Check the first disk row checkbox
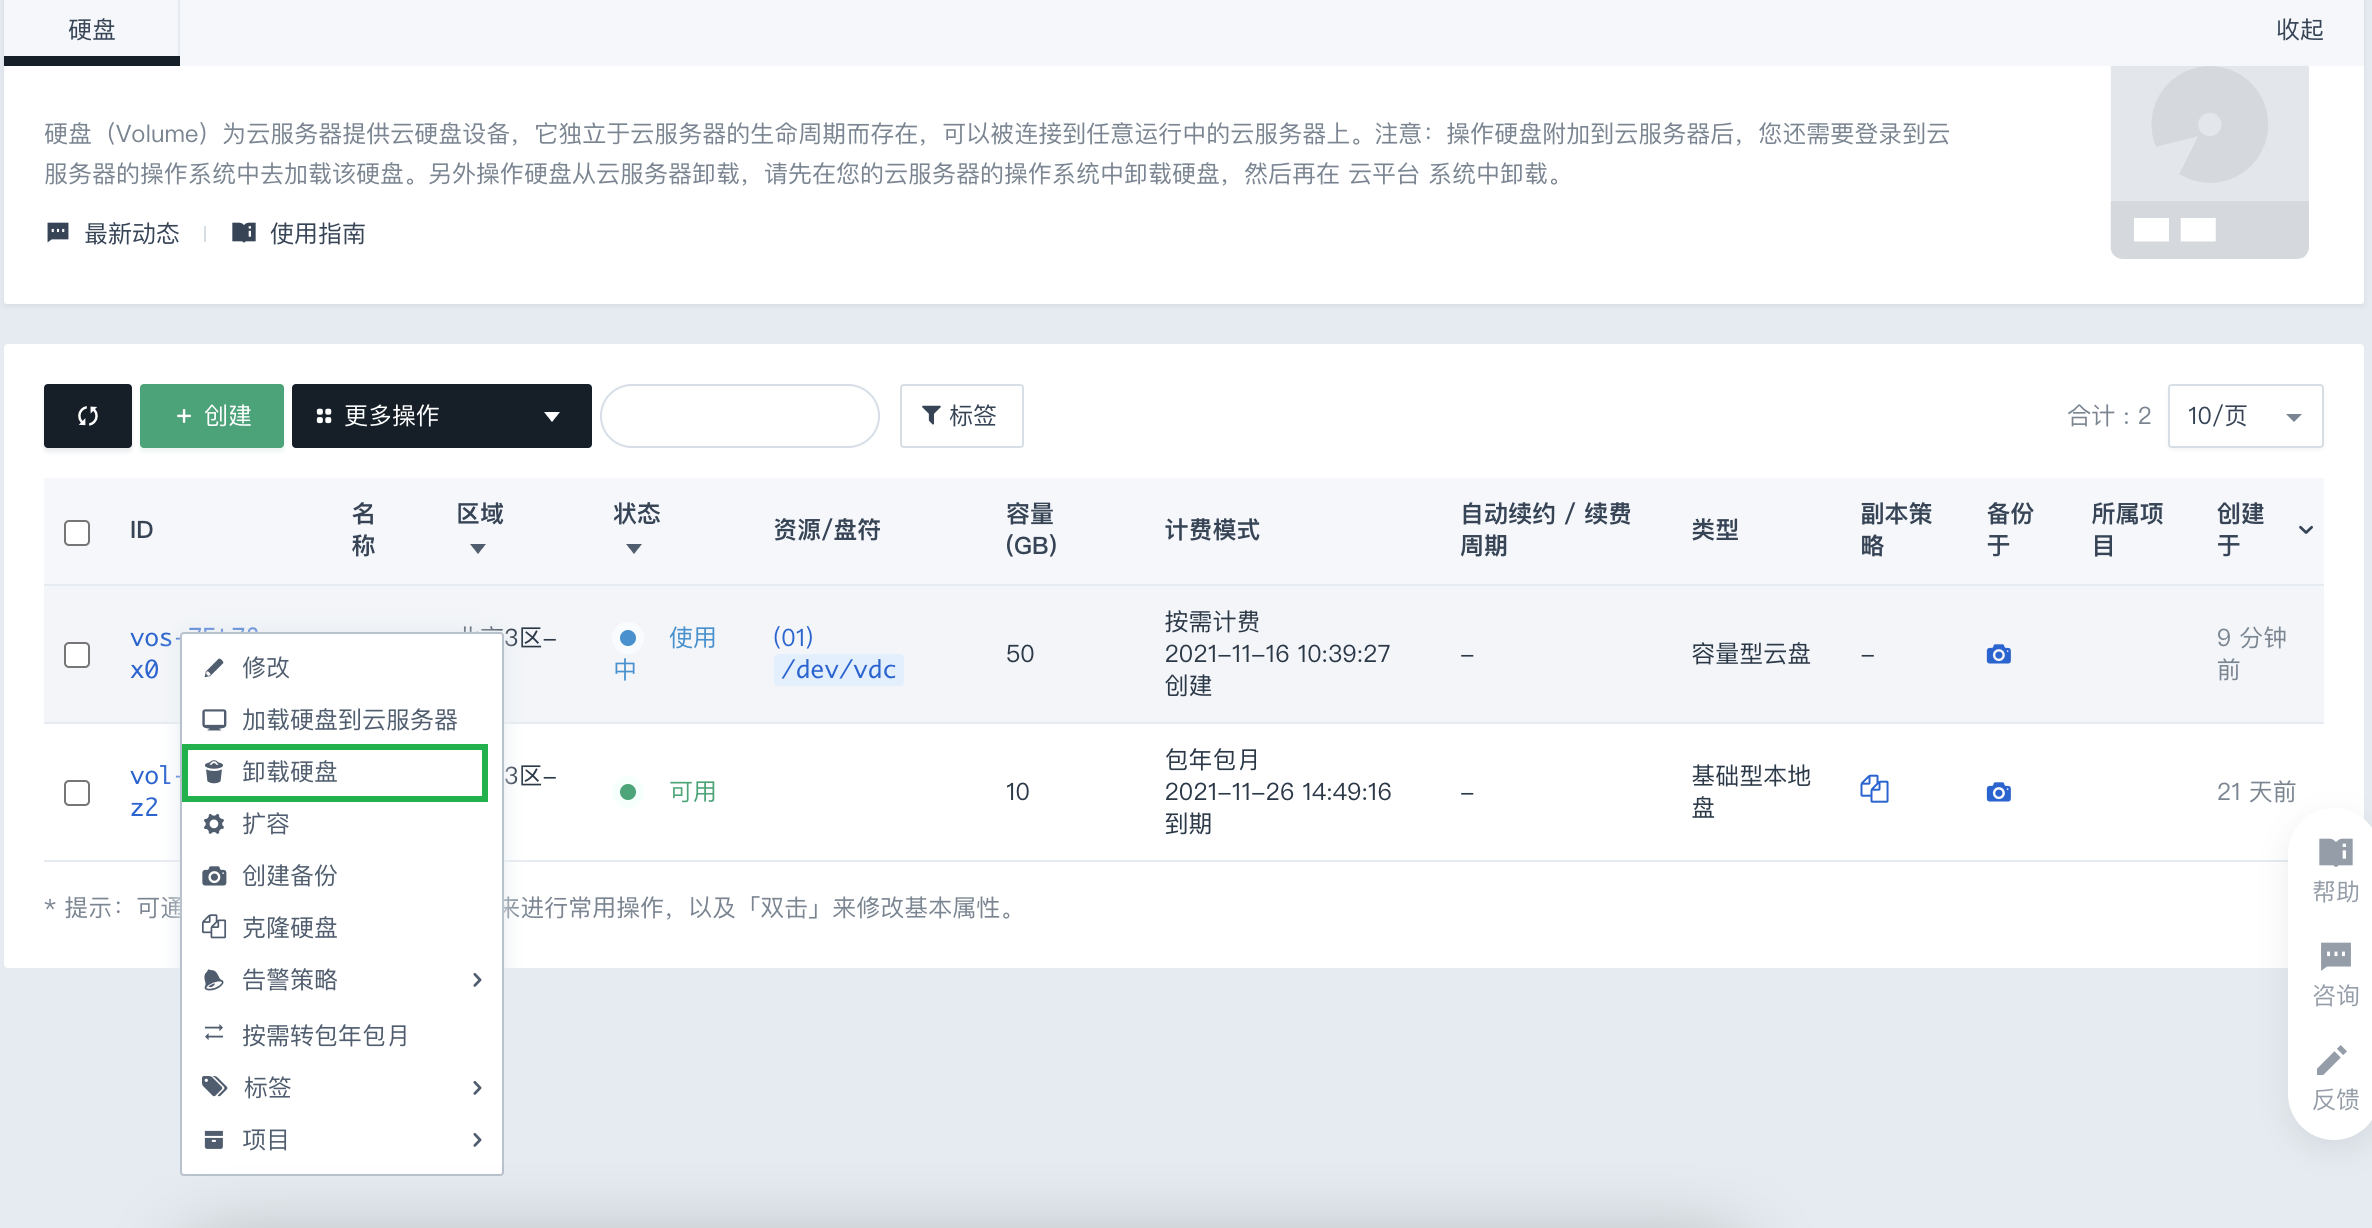The height and width of the screenshot is (1228, 2372). pyautogui.click(x=77, y=655)
